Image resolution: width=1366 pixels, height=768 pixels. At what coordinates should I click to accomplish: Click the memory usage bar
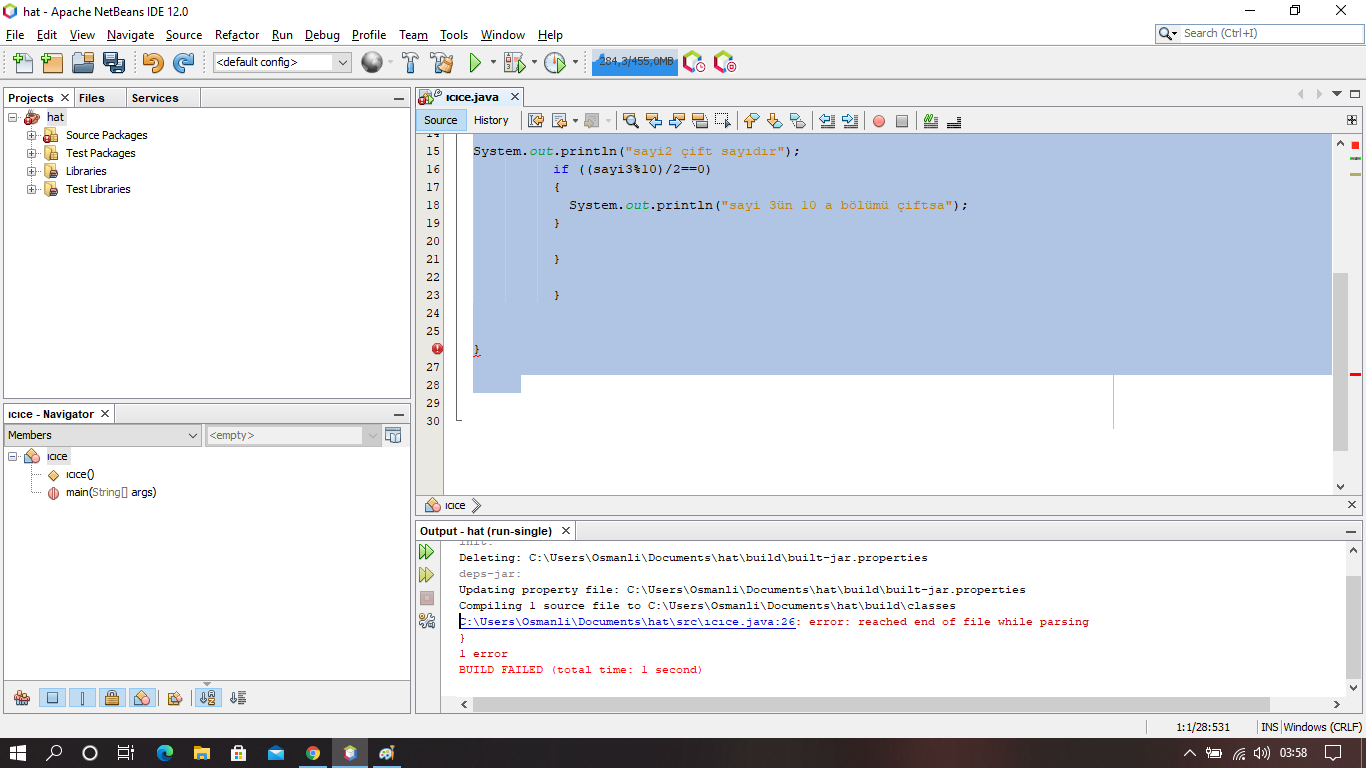click(635, 62)
